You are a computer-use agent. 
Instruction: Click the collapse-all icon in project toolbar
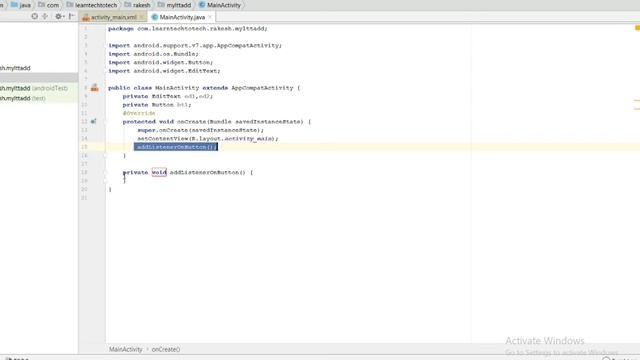(45, 16)
